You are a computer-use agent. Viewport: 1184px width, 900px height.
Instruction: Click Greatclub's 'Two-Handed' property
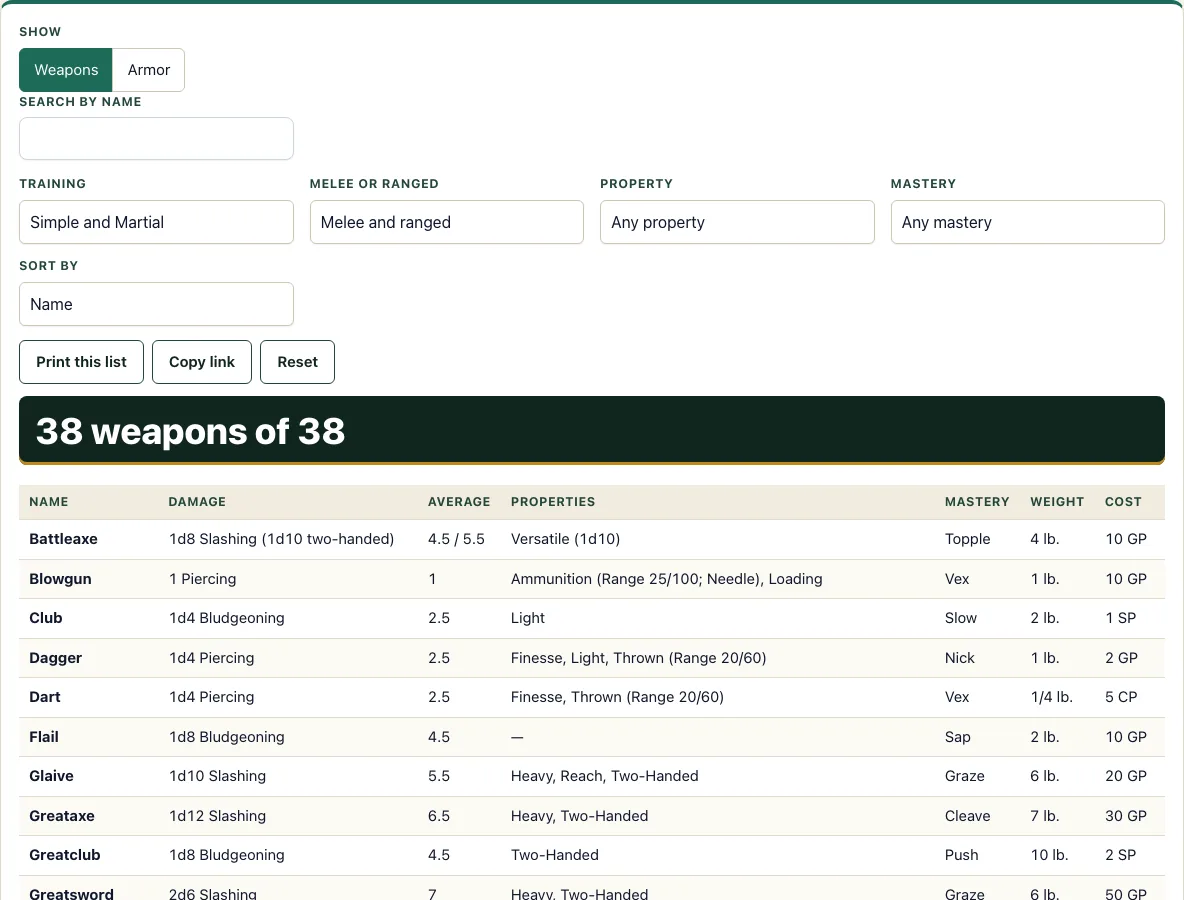[555, 855]
